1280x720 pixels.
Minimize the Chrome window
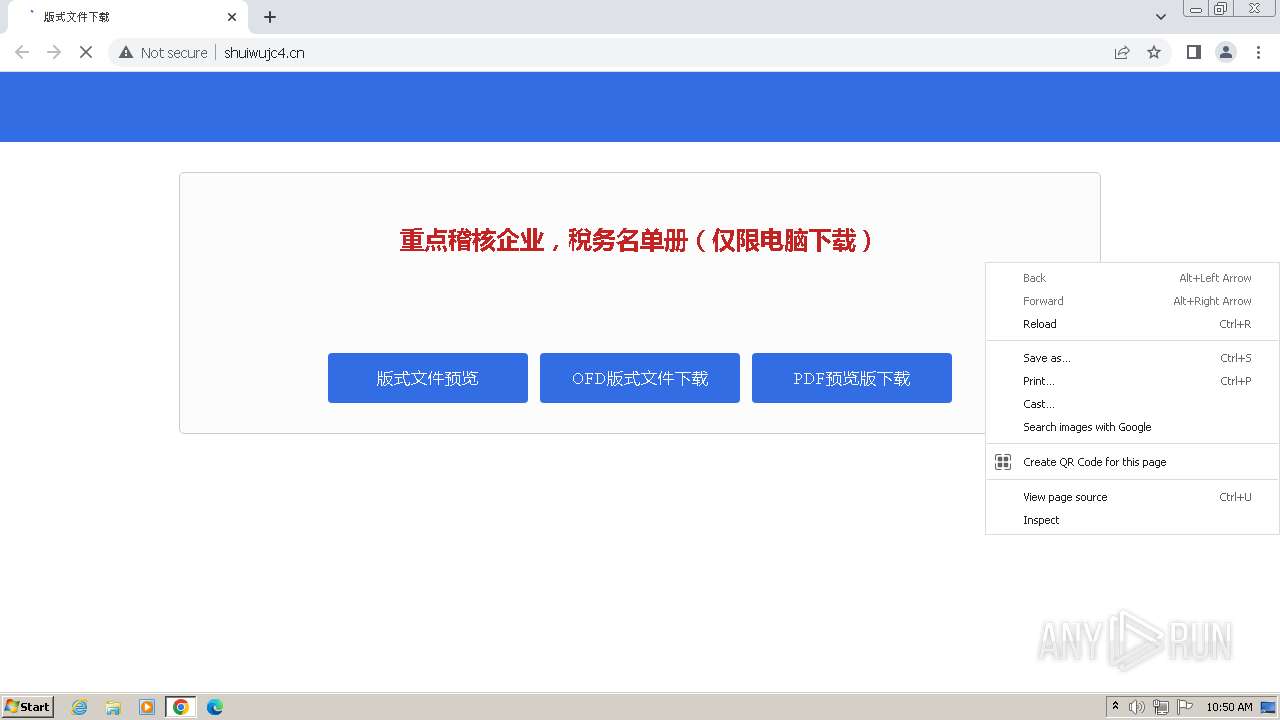1195,9
